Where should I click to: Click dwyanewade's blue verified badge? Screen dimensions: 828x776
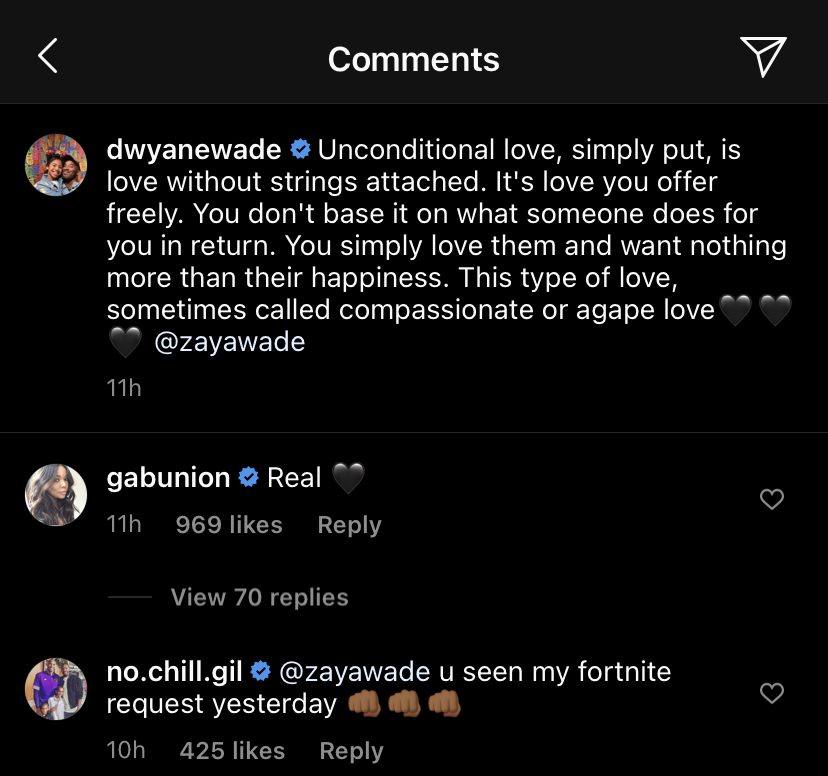pyautogui.click(x=299, y=150)
